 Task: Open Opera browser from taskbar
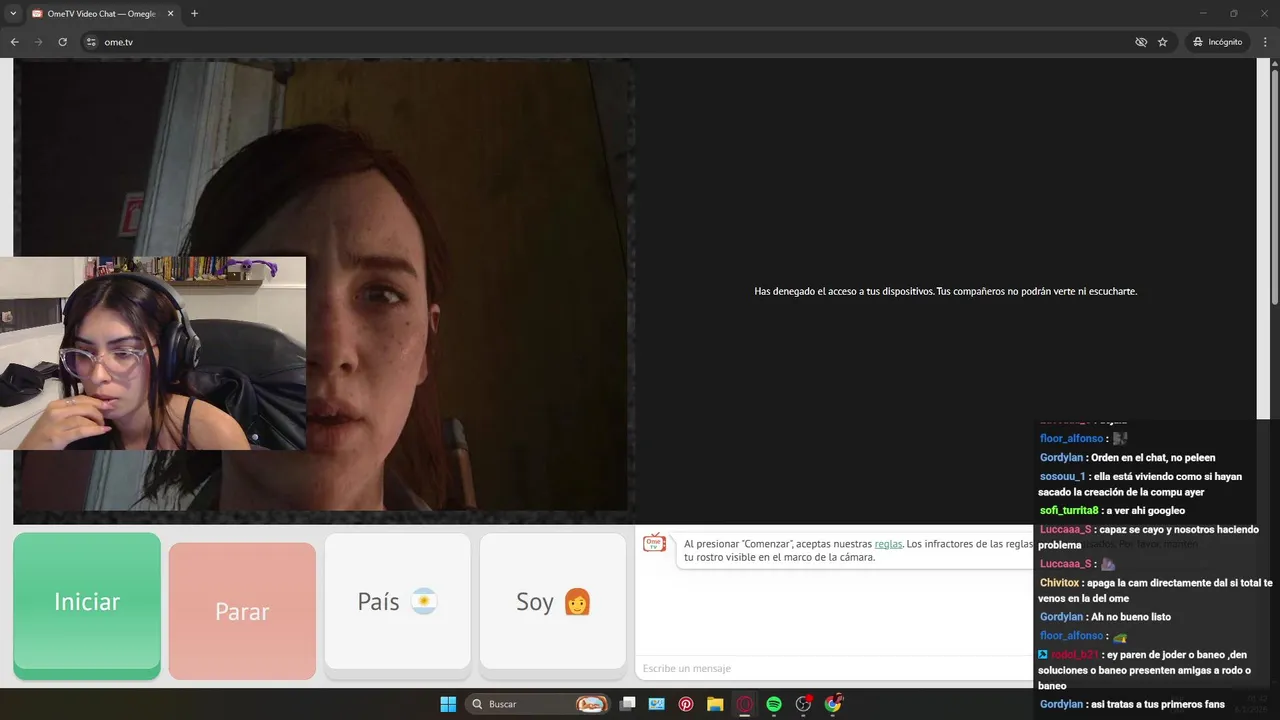pyautogui.click(x=744, y=704)
